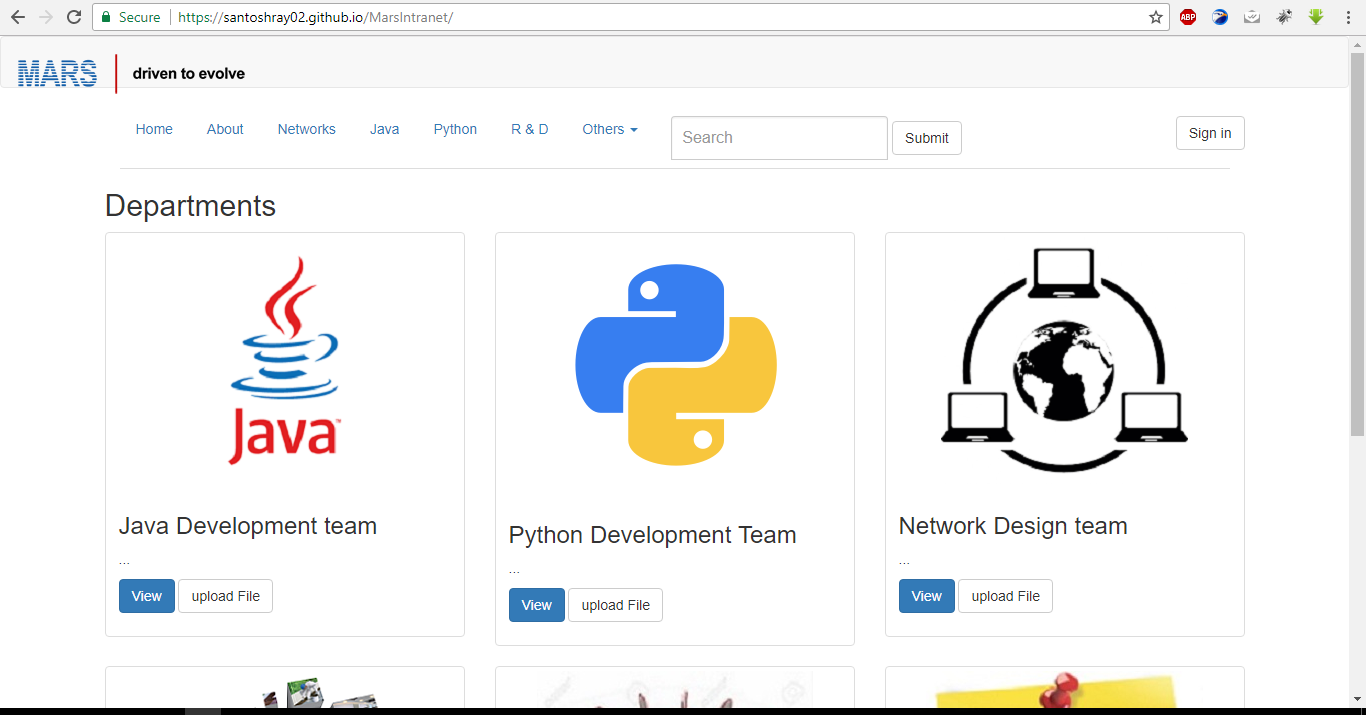Viewport: 1366px width, 715px height.
Task: Open the About nav link
Action: pos(225,129)
